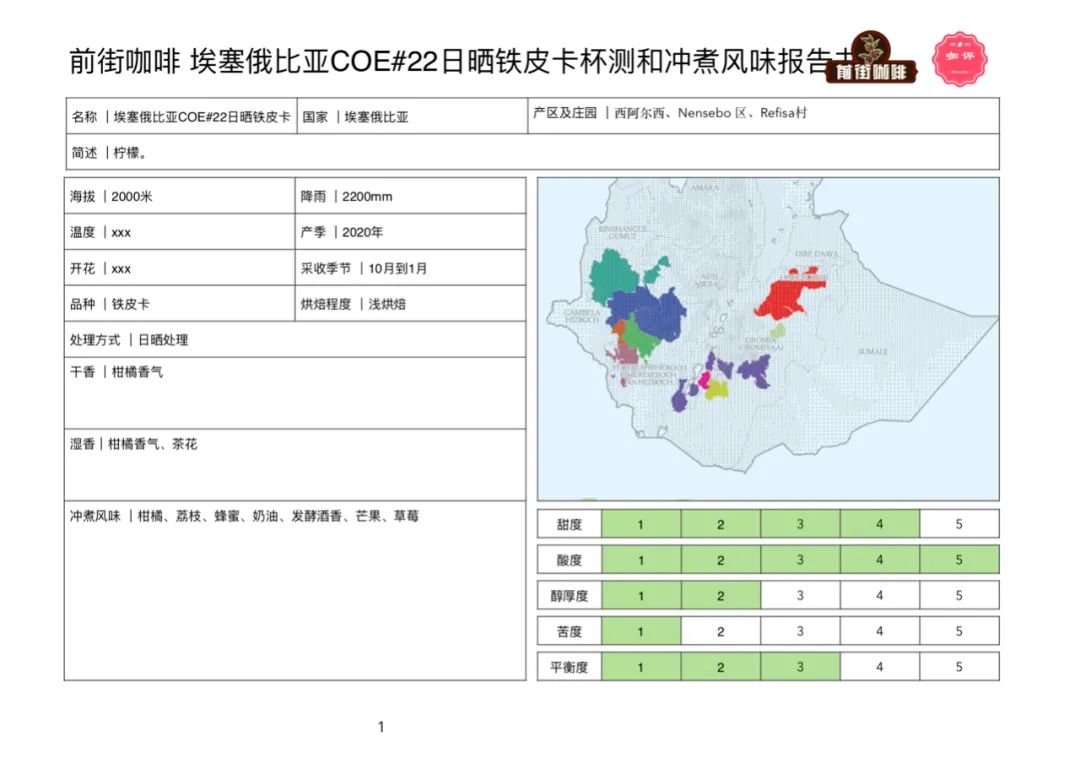
Task: Click cell 2 in the 苦度 row
Action: click(720, 631)
